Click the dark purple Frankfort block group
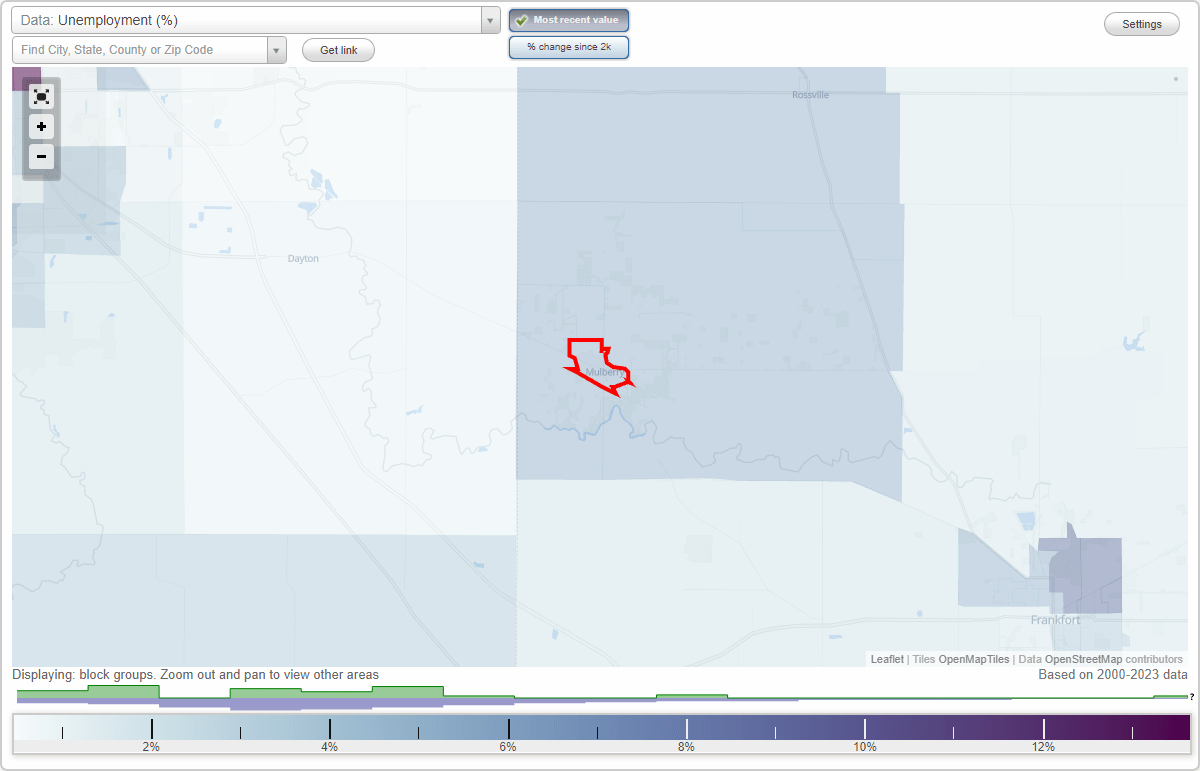This screenshot has height=771, width=1200. [1088, 575]
